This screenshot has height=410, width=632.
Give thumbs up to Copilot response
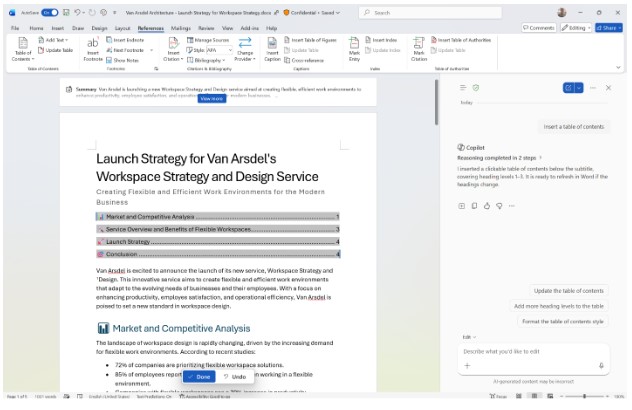point(487,206)
